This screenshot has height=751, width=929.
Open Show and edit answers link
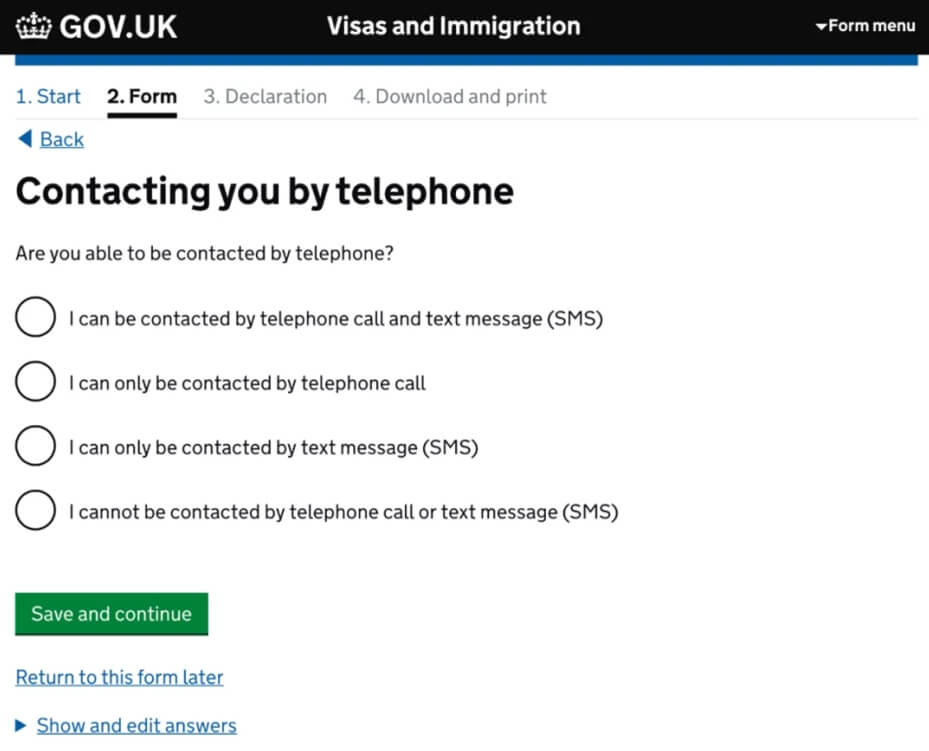(x=136, y=726)
